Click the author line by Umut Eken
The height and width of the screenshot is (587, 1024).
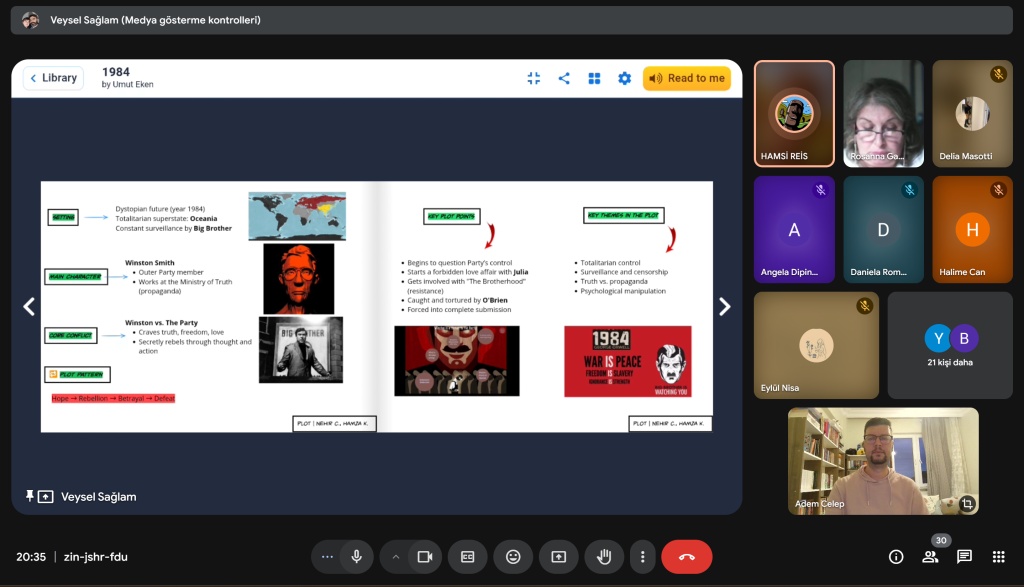(127, 84)
